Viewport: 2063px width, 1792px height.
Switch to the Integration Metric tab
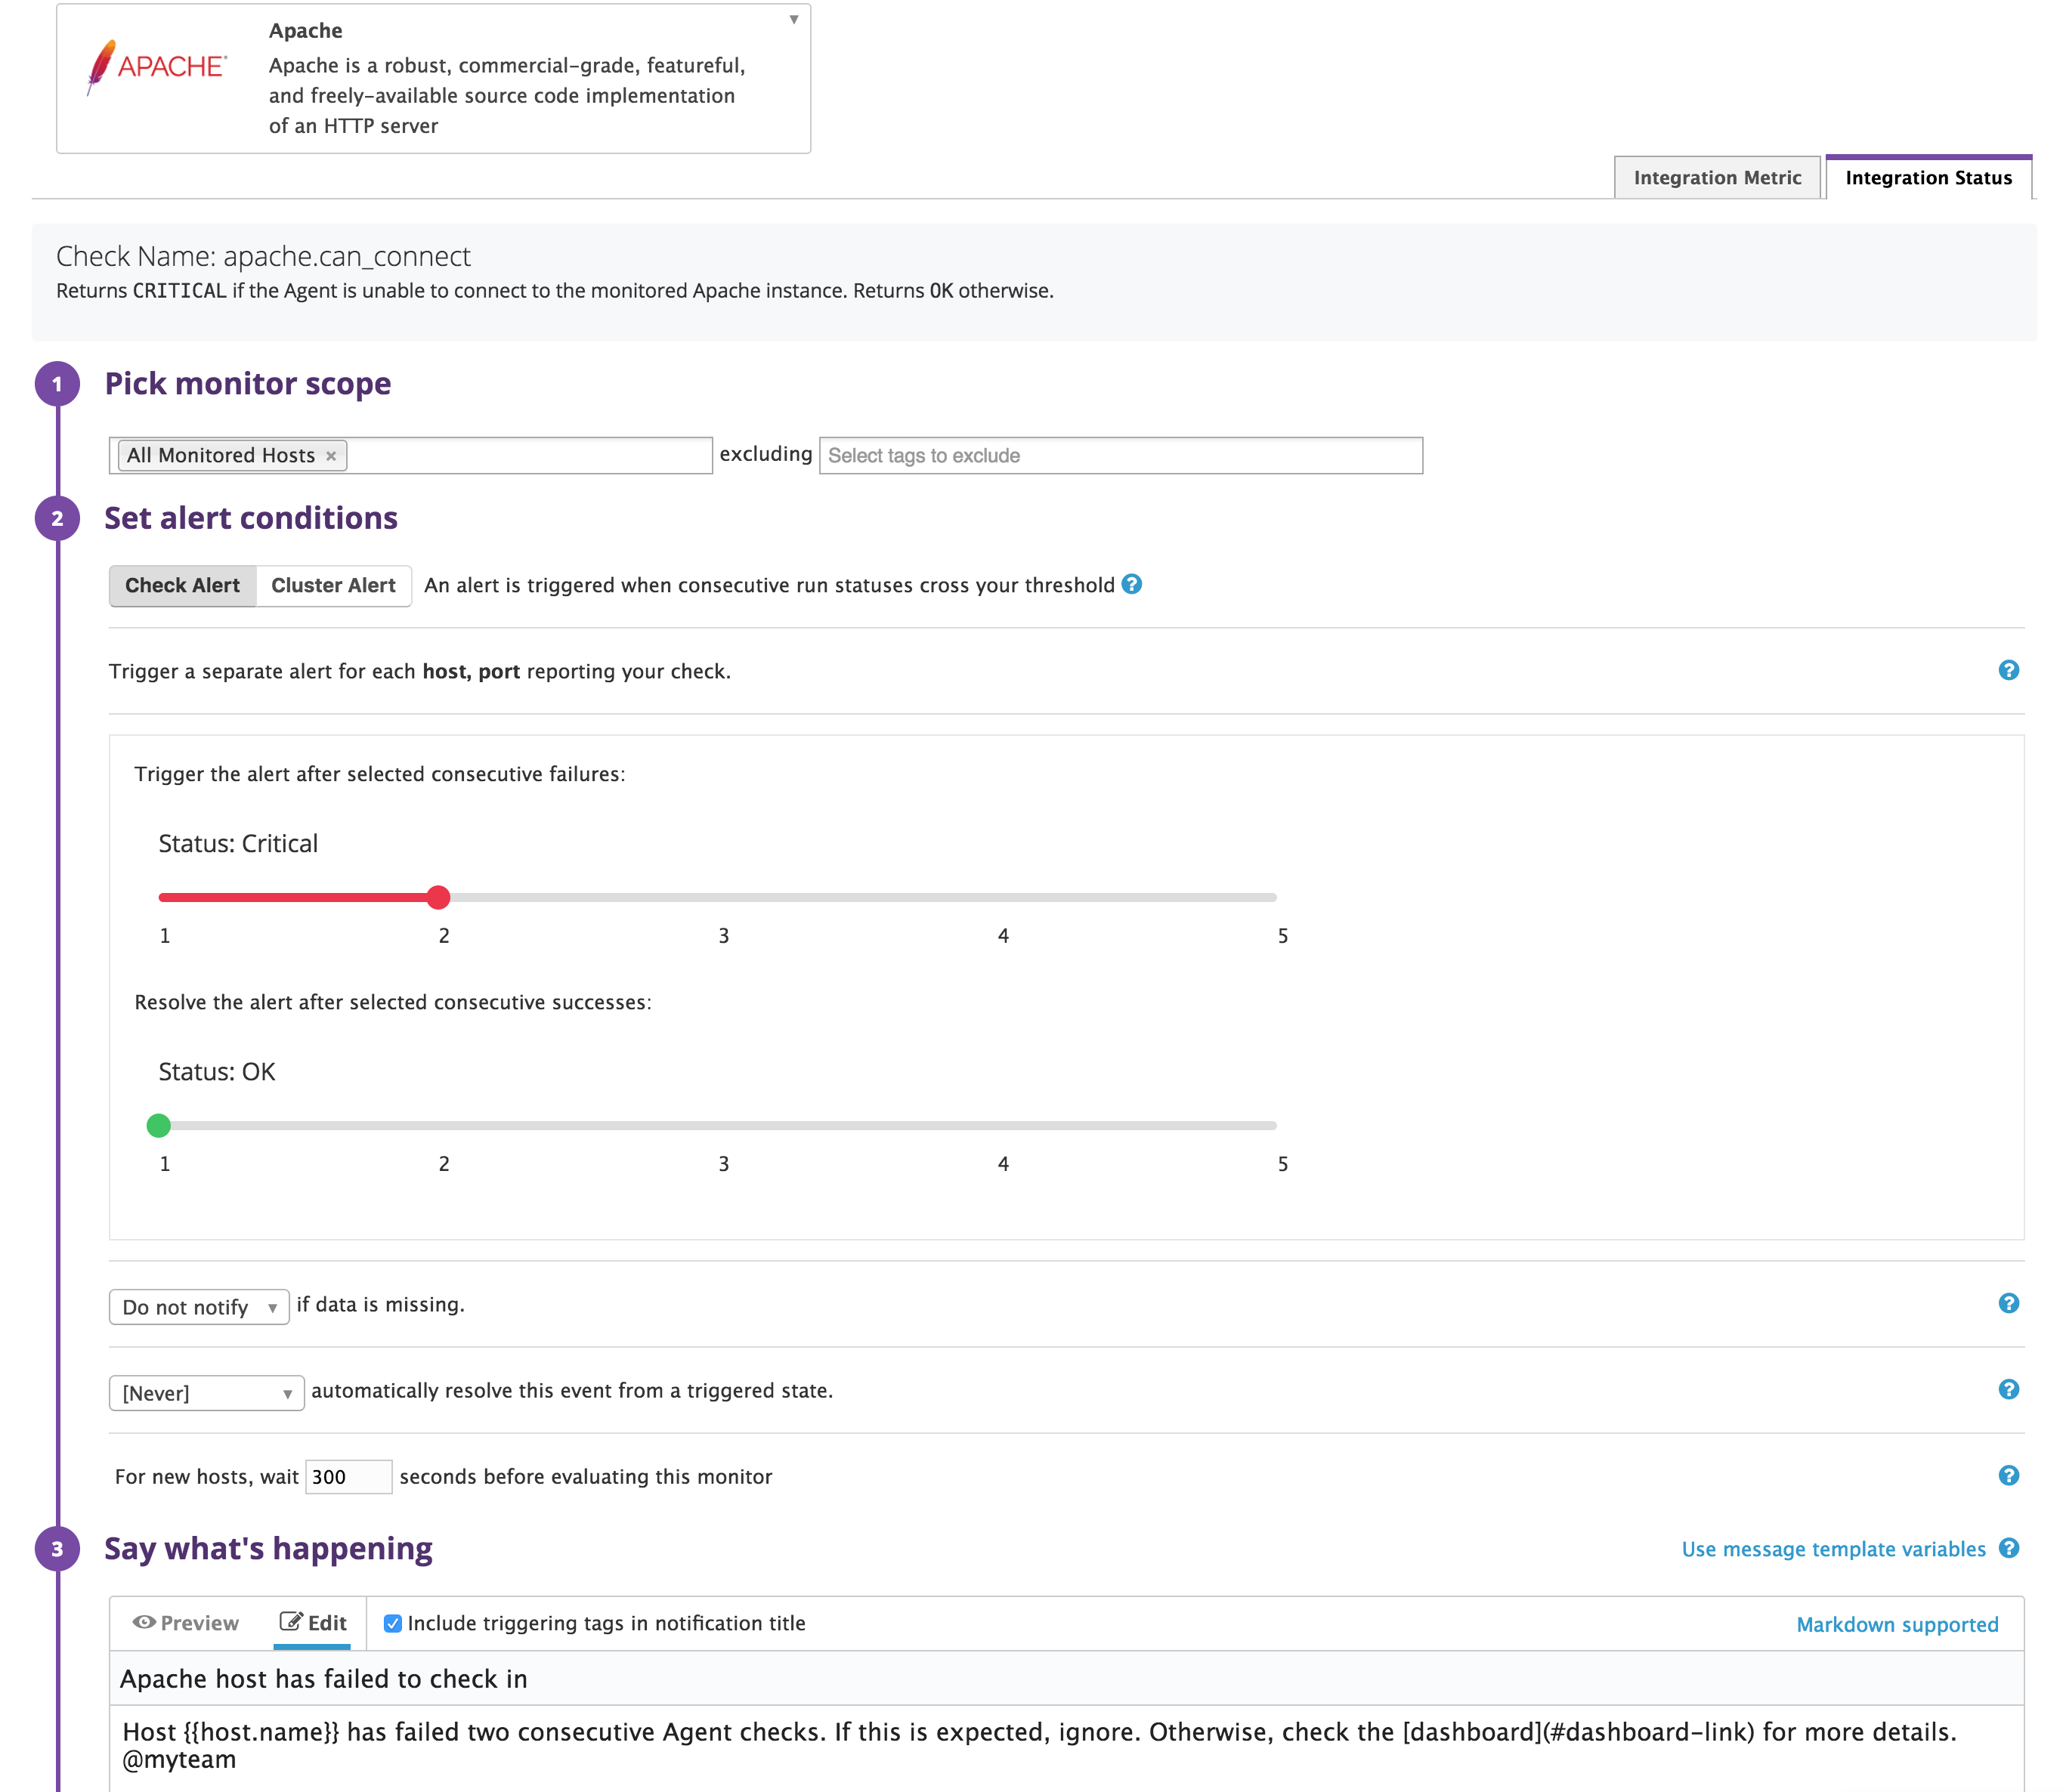tap(1716, 177)
